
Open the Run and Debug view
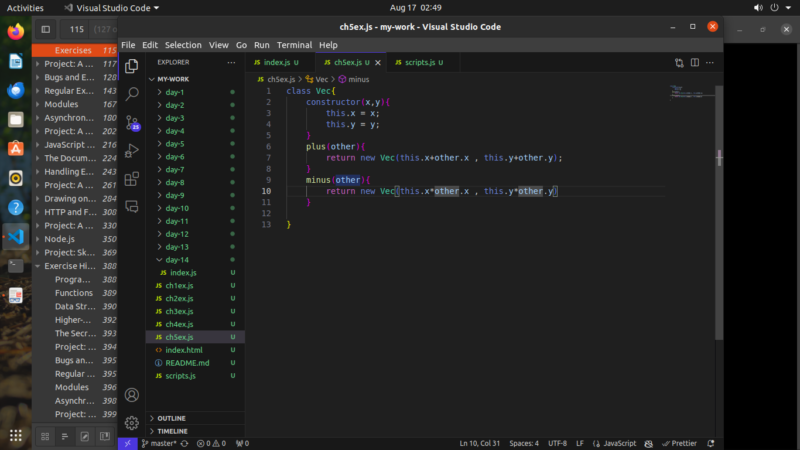[x=132, y=151]
